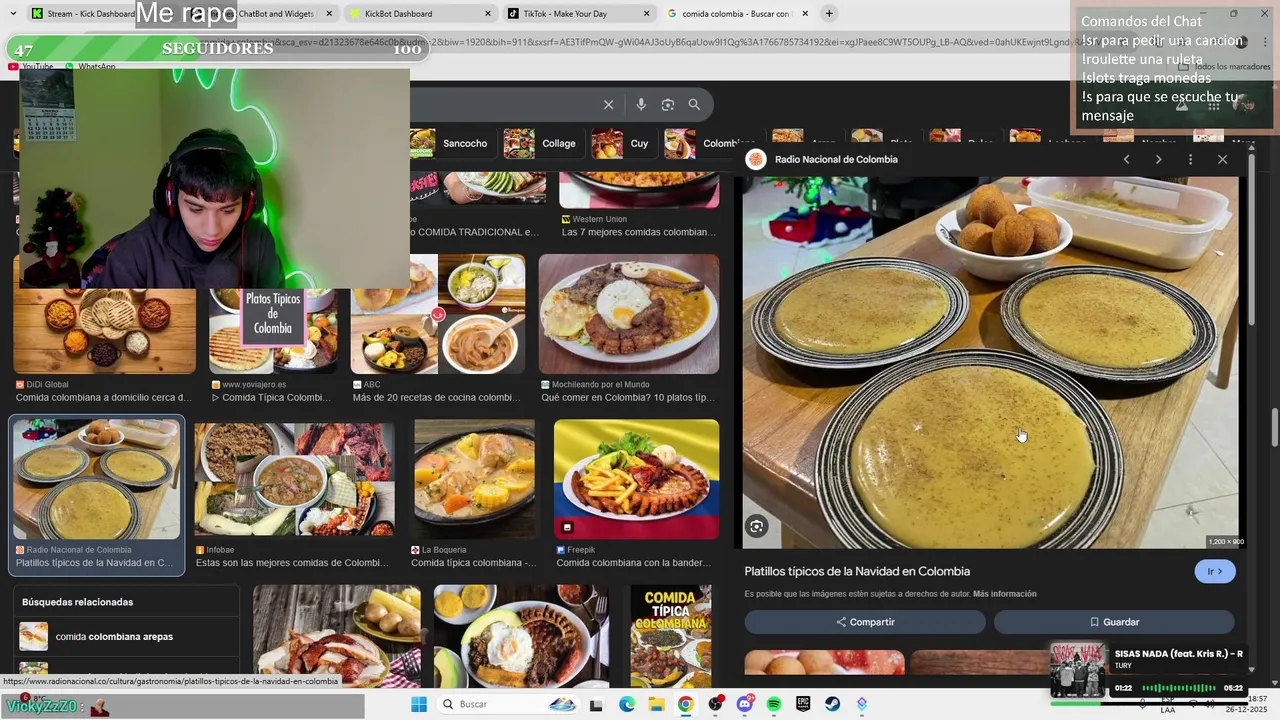The image size is (1280, 720).
Task: Click the Ir button to visit the page
Action: pyautogui.click(x=1215, y=572)
